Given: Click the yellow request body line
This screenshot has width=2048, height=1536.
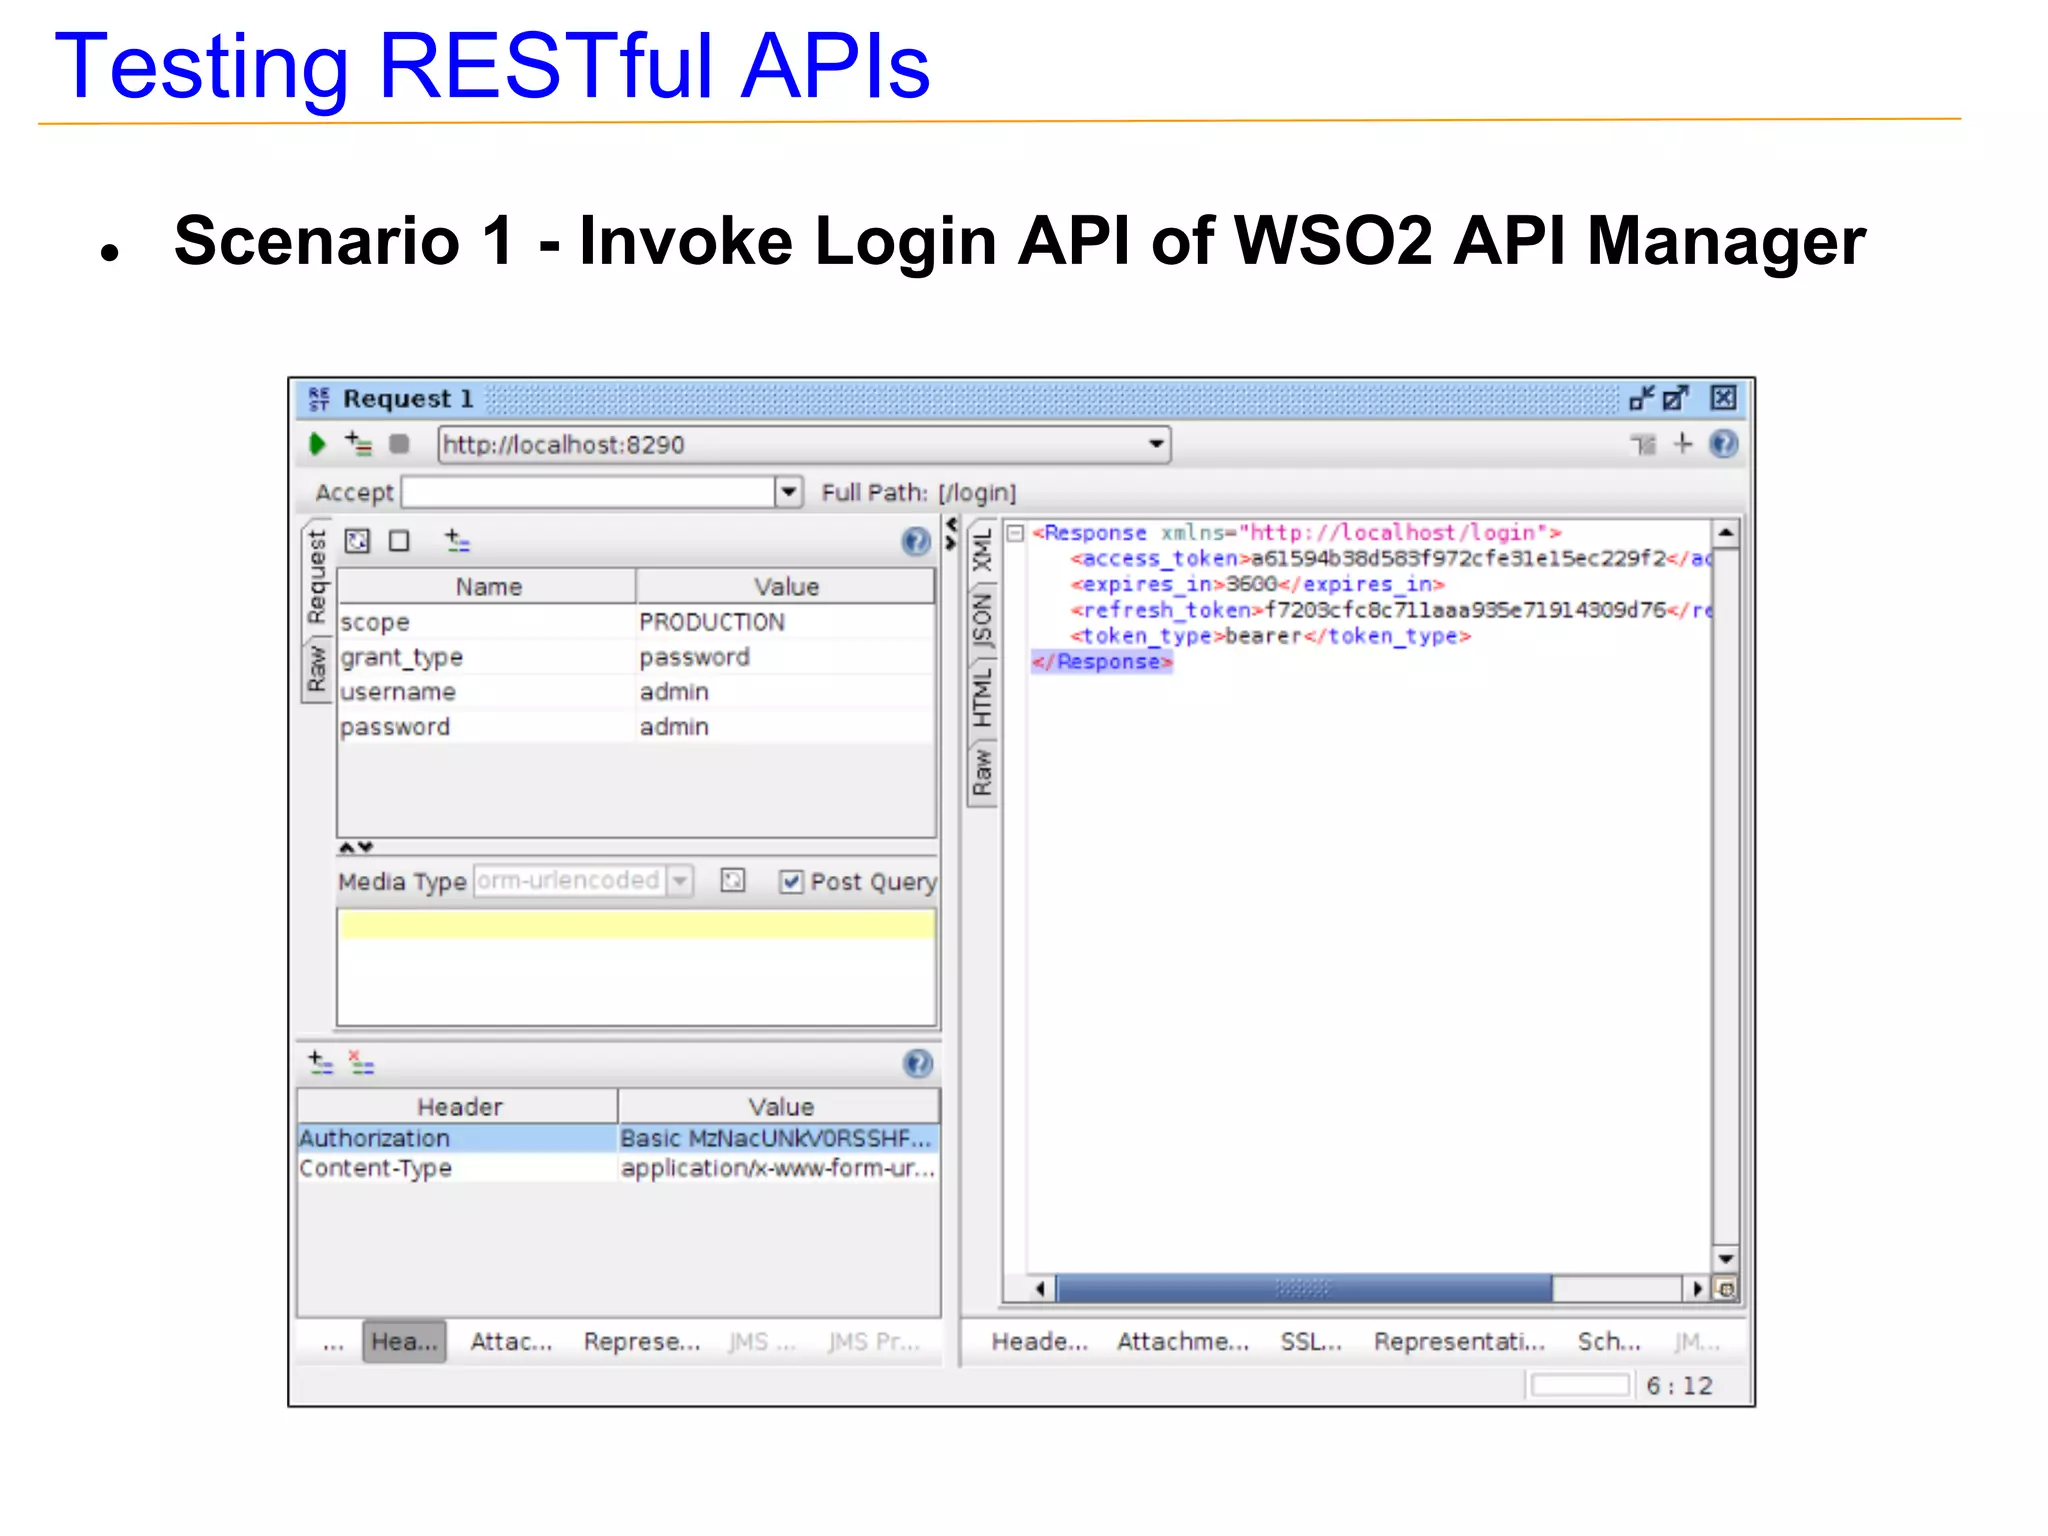Looking at the screenshot, I should [x=637, y=925].
